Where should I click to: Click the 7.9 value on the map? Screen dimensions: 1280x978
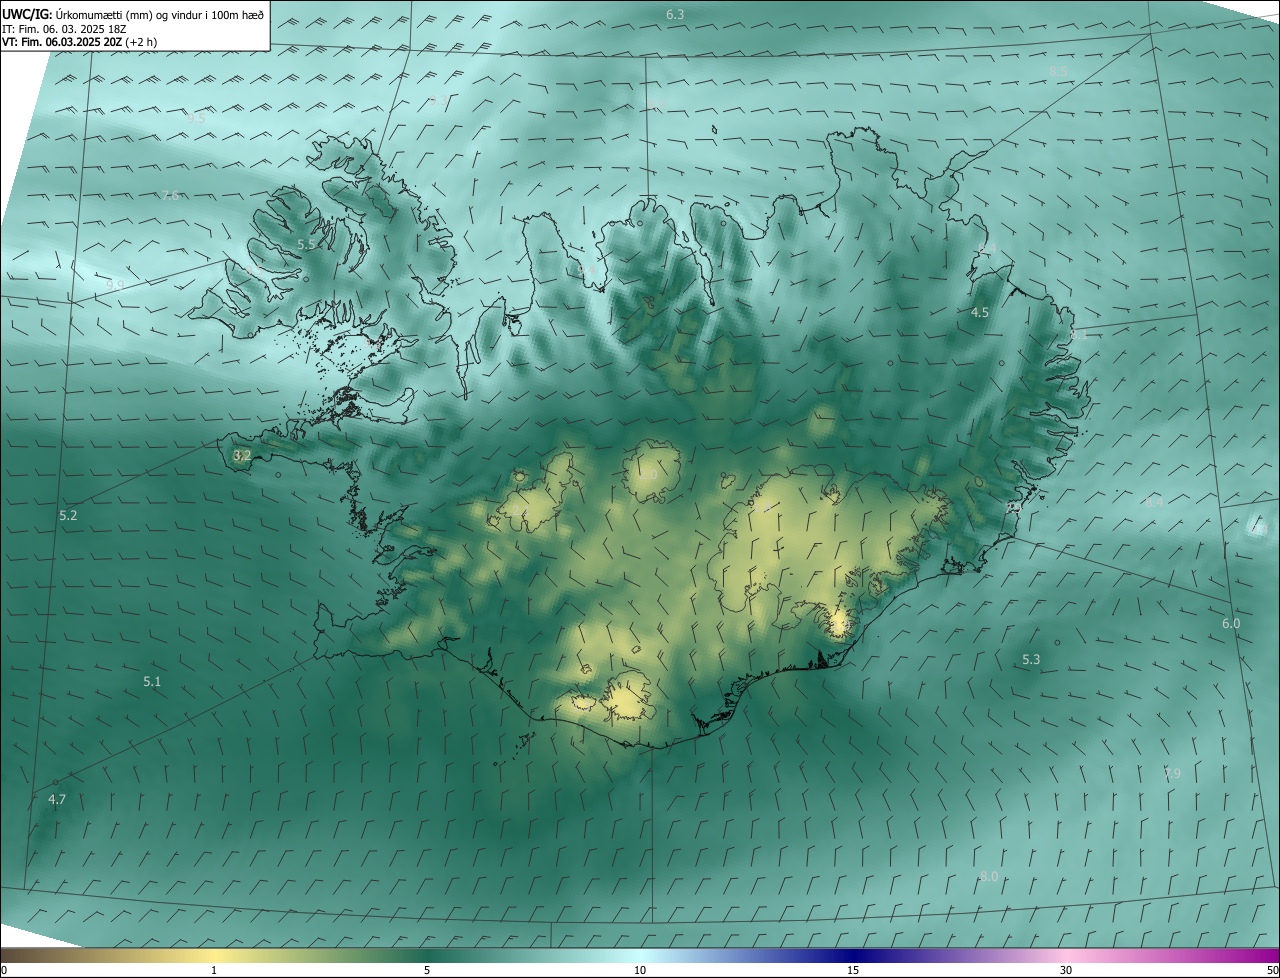1172,774
